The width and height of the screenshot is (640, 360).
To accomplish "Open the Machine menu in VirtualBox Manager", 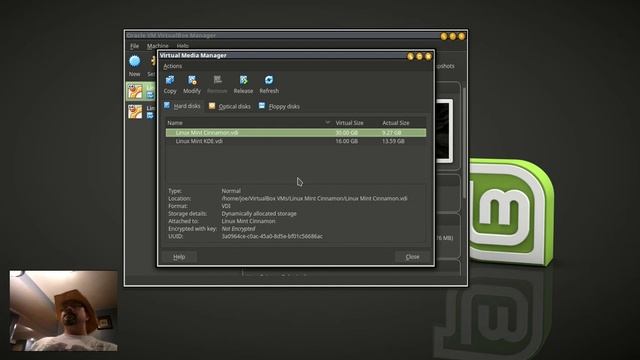I will click(158, 46).
